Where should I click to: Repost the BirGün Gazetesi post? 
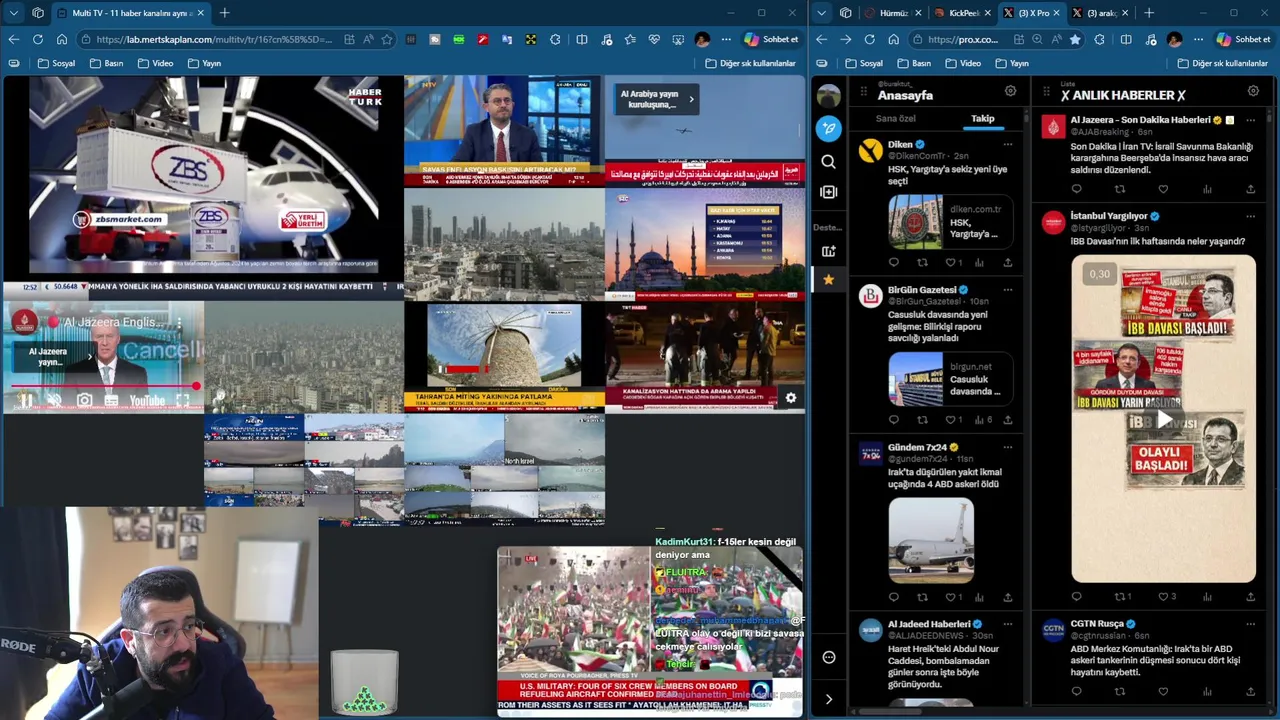click(x=922, y=420)
